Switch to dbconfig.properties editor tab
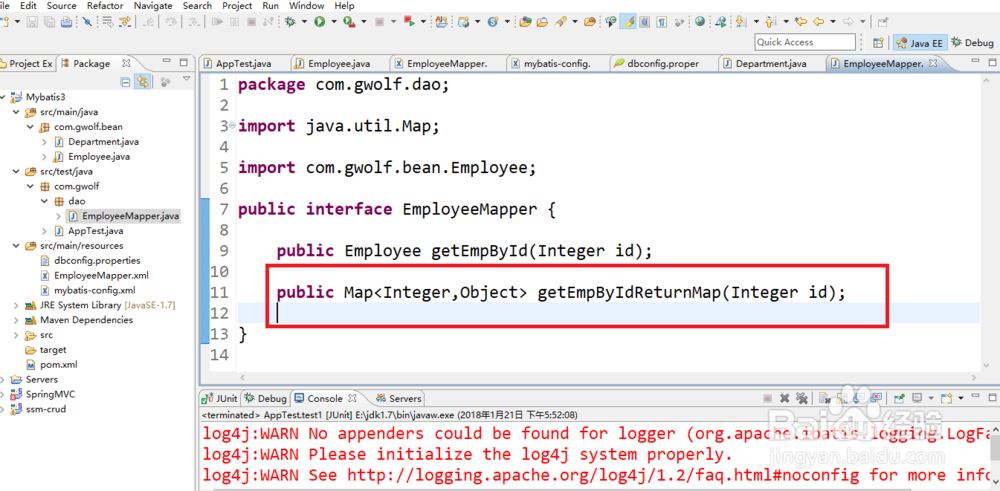The image size is (1000, 491). (657, 64)
